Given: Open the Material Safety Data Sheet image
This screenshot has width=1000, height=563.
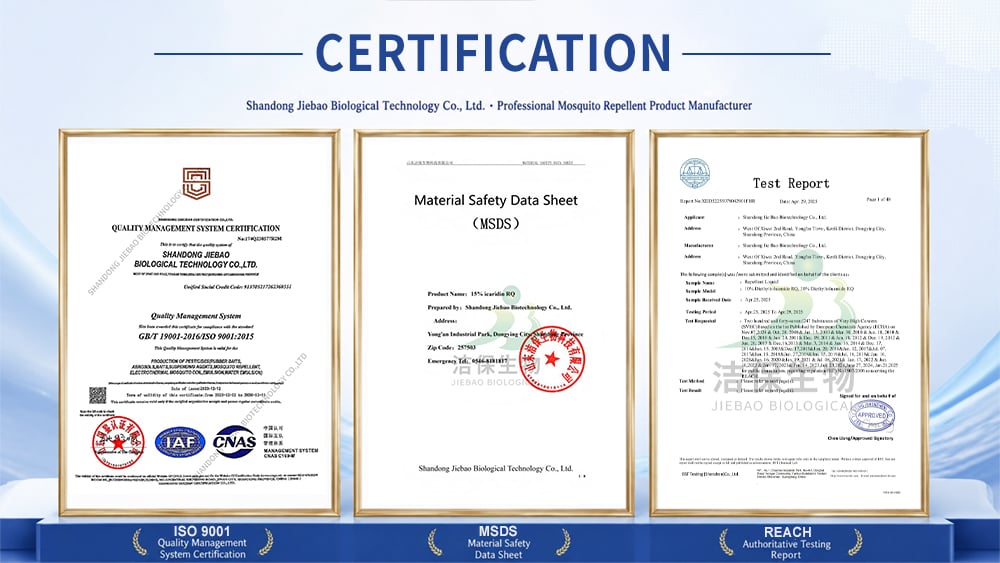Looking at the screenshot, I should [494, 323].
